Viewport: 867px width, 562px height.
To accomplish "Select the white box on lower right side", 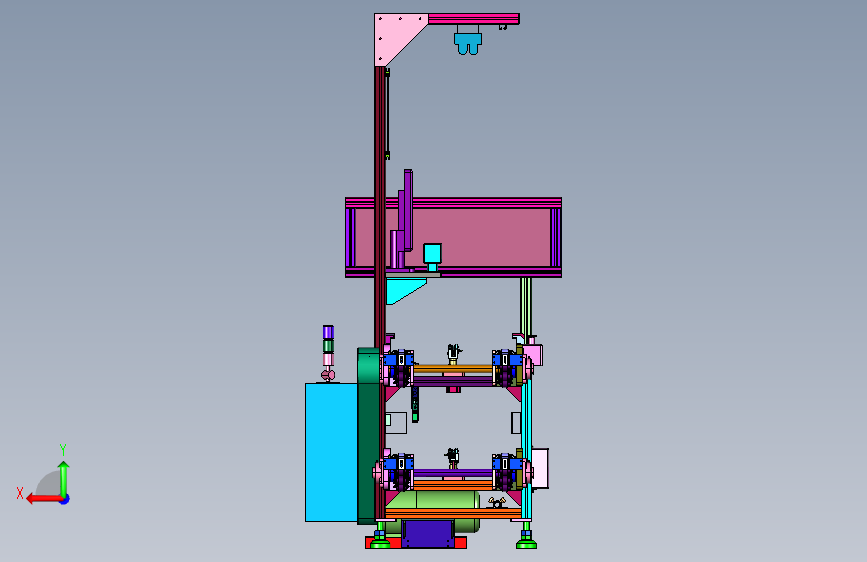I will click(x=540, y=469).
